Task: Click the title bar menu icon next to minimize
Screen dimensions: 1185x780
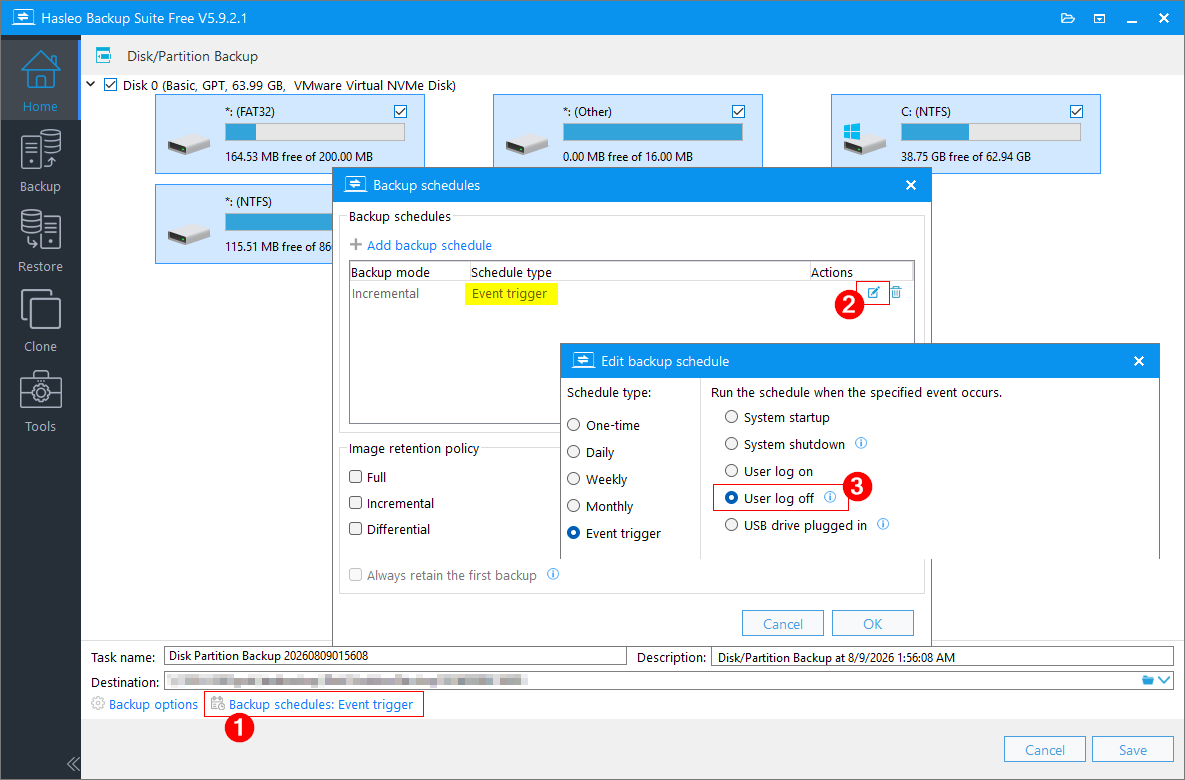Action: (1100, 18)
